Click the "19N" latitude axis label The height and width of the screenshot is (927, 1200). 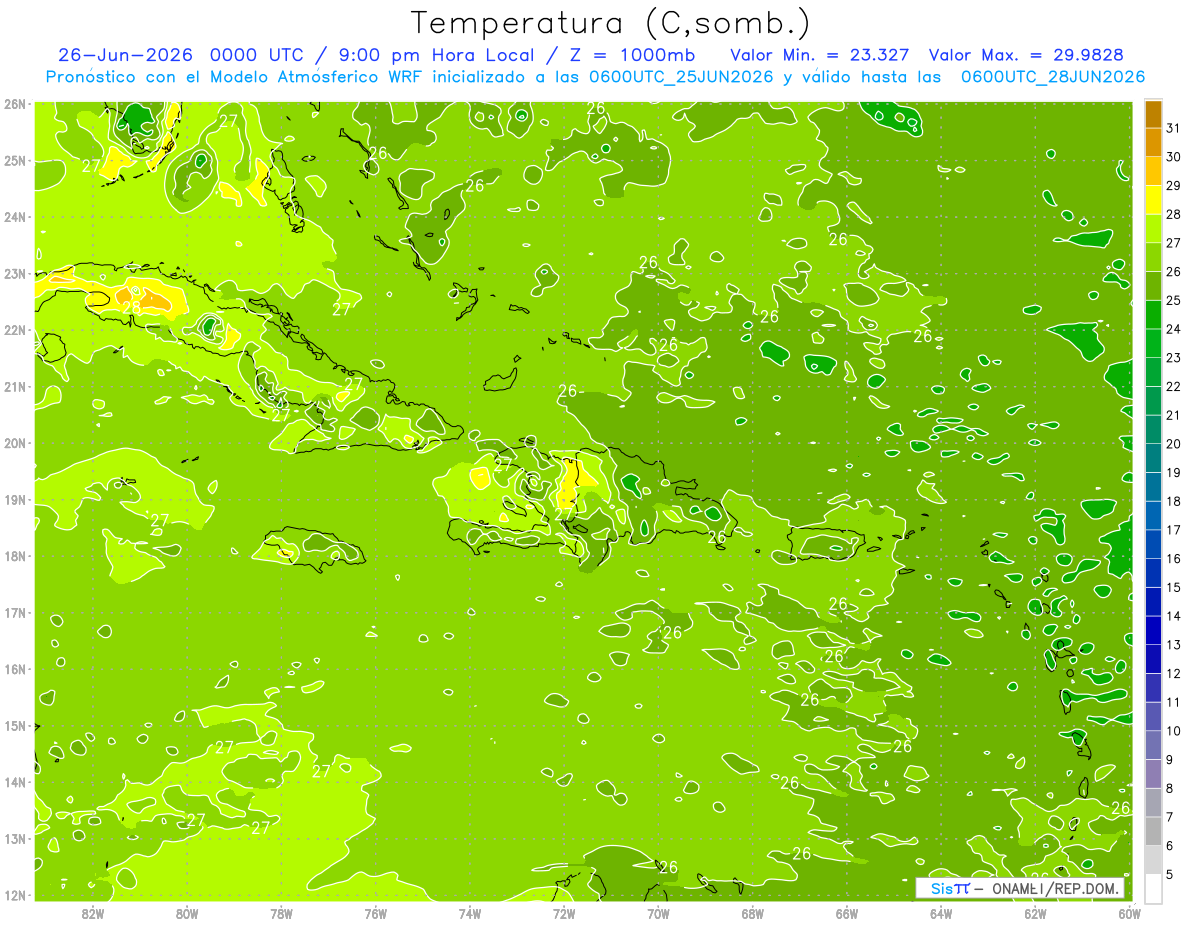(x=14, y=500)
